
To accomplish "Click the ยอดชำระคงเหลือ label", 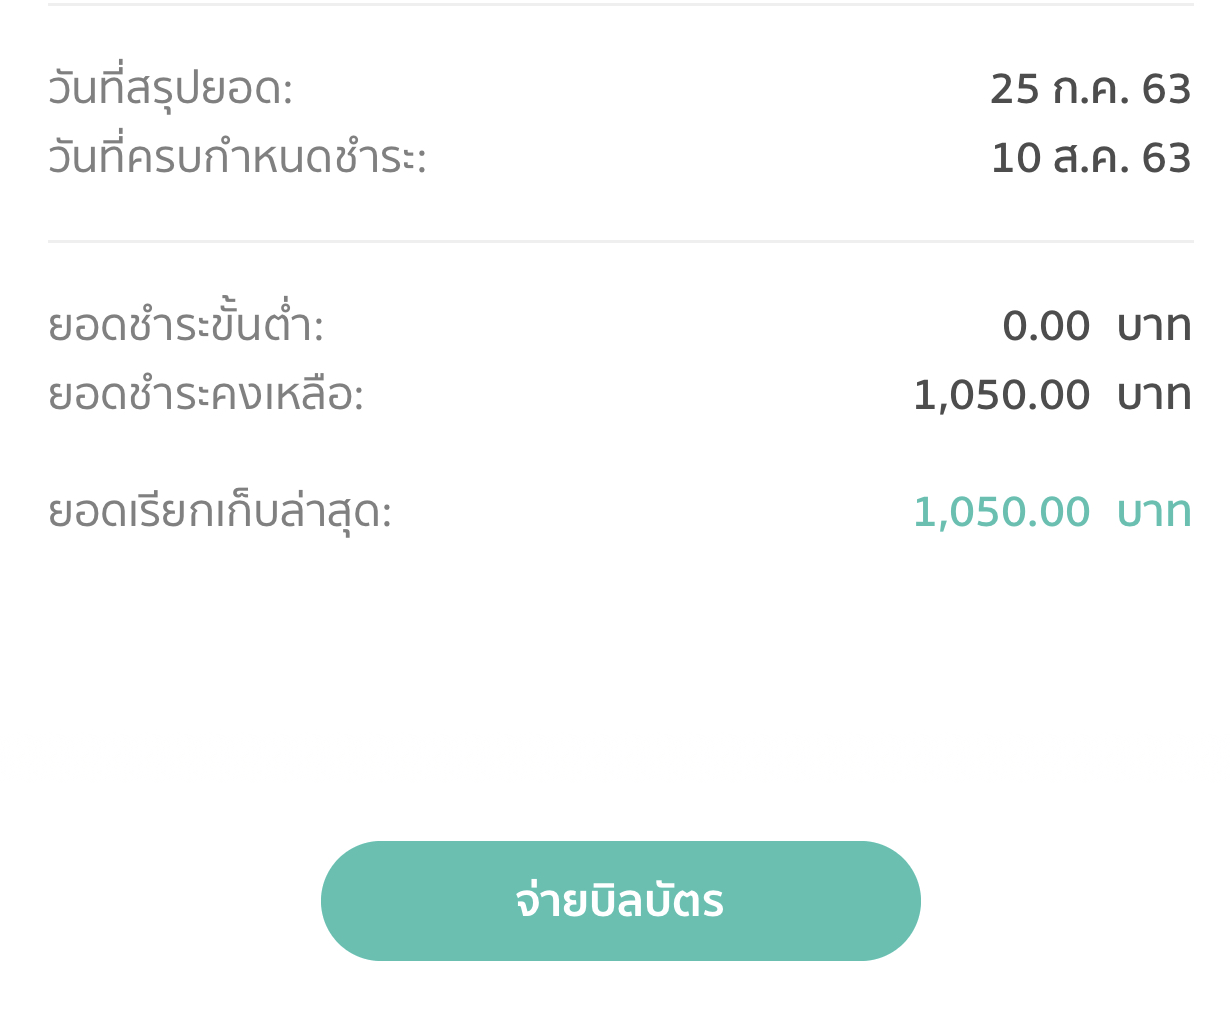I will point(206,395).
